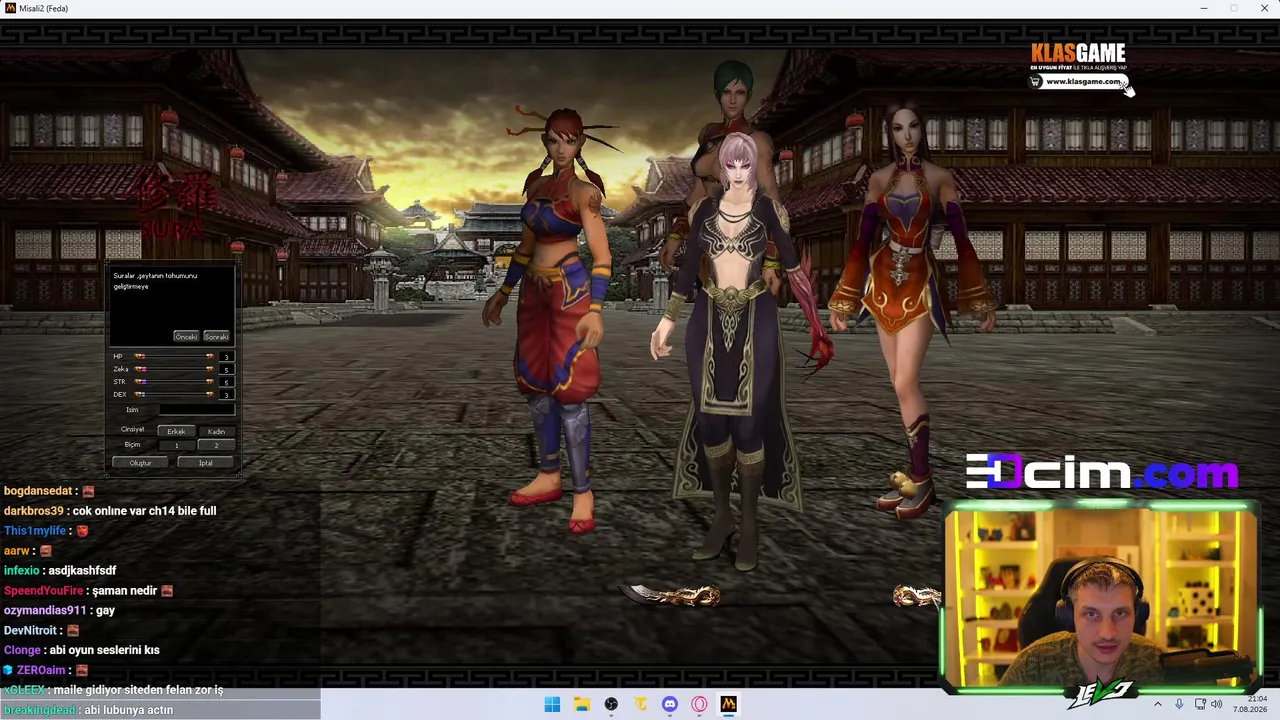Screen dimensions: 1280x720
Task: Click the DEX stat gauge bar
Action: 175,394
